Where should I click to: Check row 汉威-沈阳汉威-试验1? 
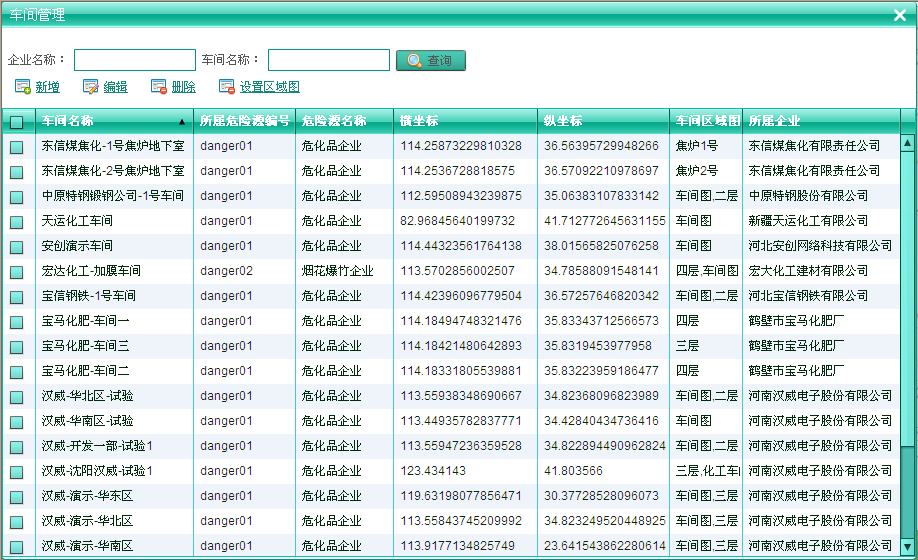pos(16,472)
